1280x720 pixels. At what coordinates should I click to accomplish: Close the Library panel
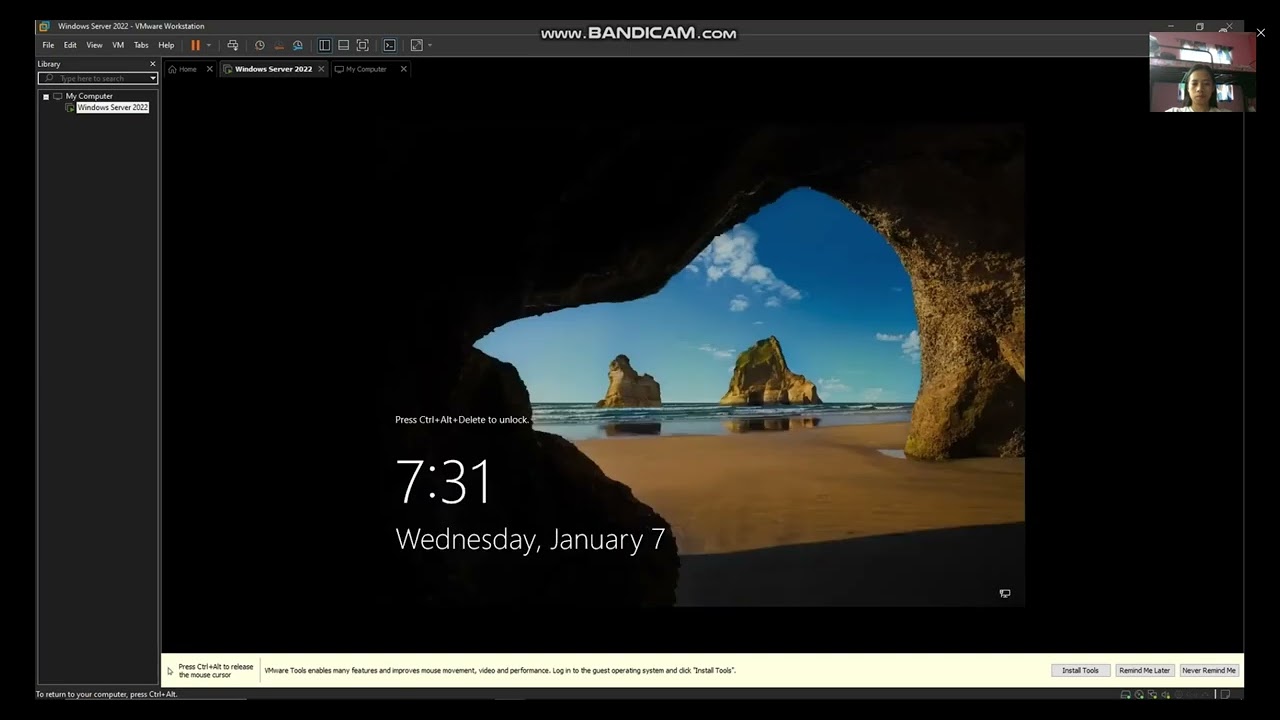click(153, 64)
